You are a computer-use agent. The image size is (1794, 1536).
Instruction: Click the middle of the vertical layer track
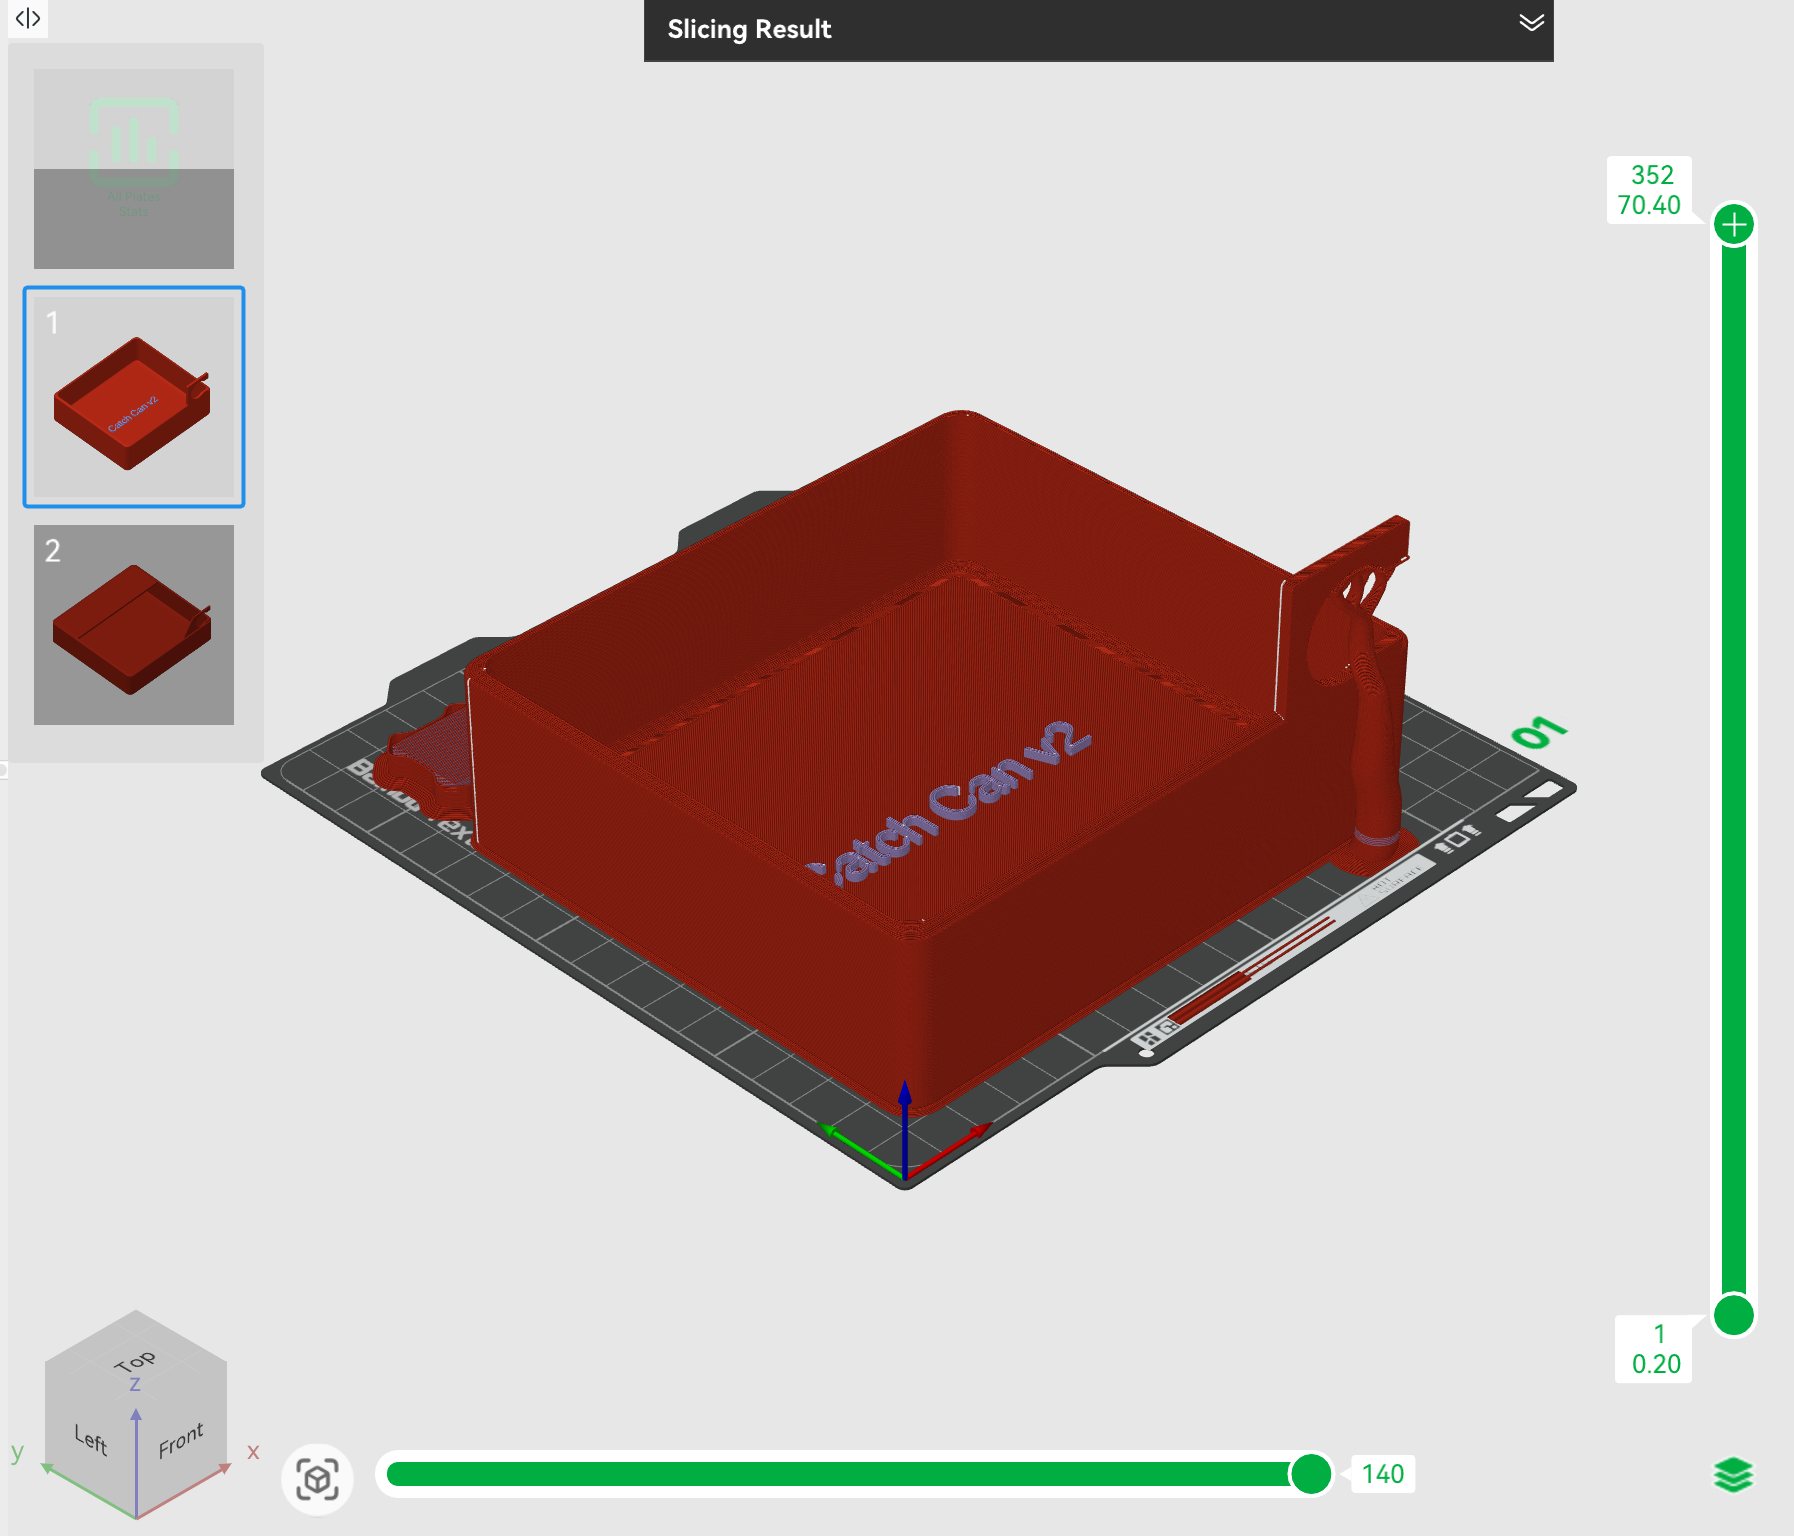(x=1734, y=770)
